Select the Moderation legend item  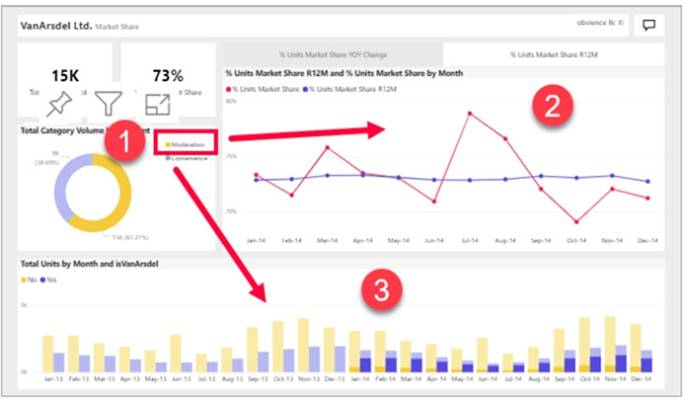click(x=185, y=145)
